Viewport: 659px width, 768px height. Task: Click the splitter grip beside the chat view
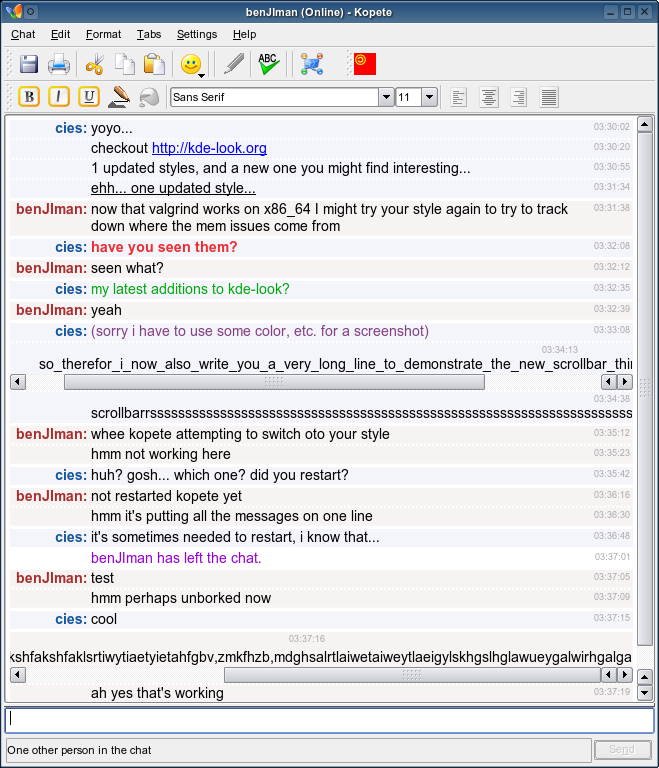(x=645, y=387)
